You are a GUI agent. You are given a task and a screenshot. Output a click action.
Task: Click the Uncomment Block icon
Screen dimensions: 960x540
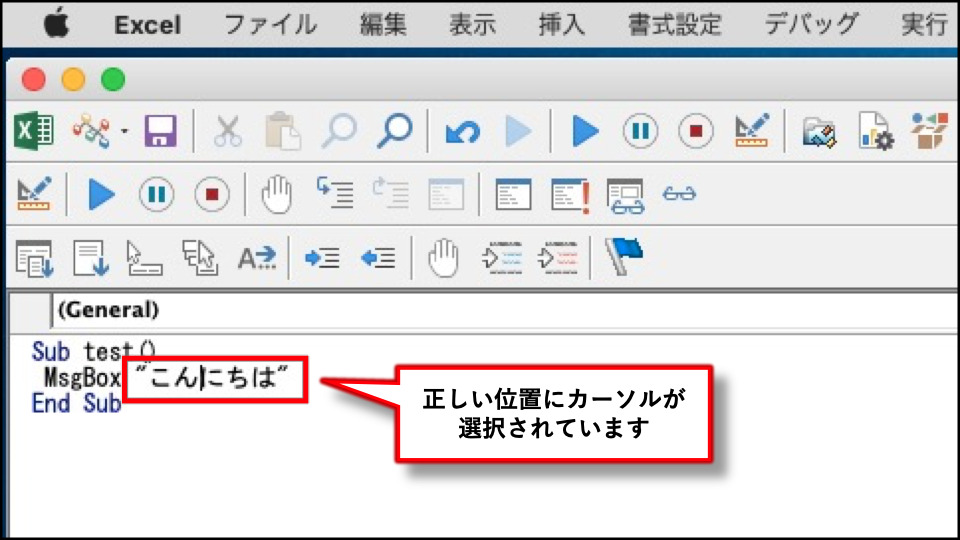(558, 258)
